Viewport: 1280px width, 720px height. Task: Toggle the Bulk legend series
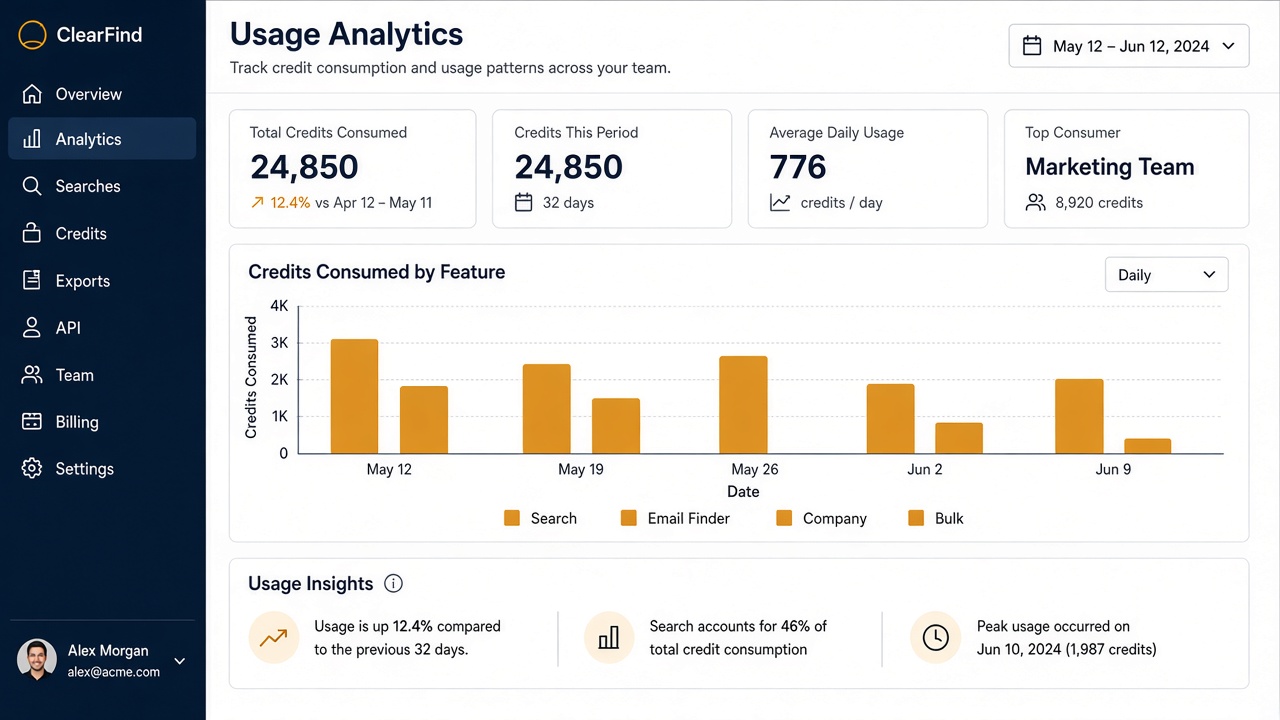[936, 518]
